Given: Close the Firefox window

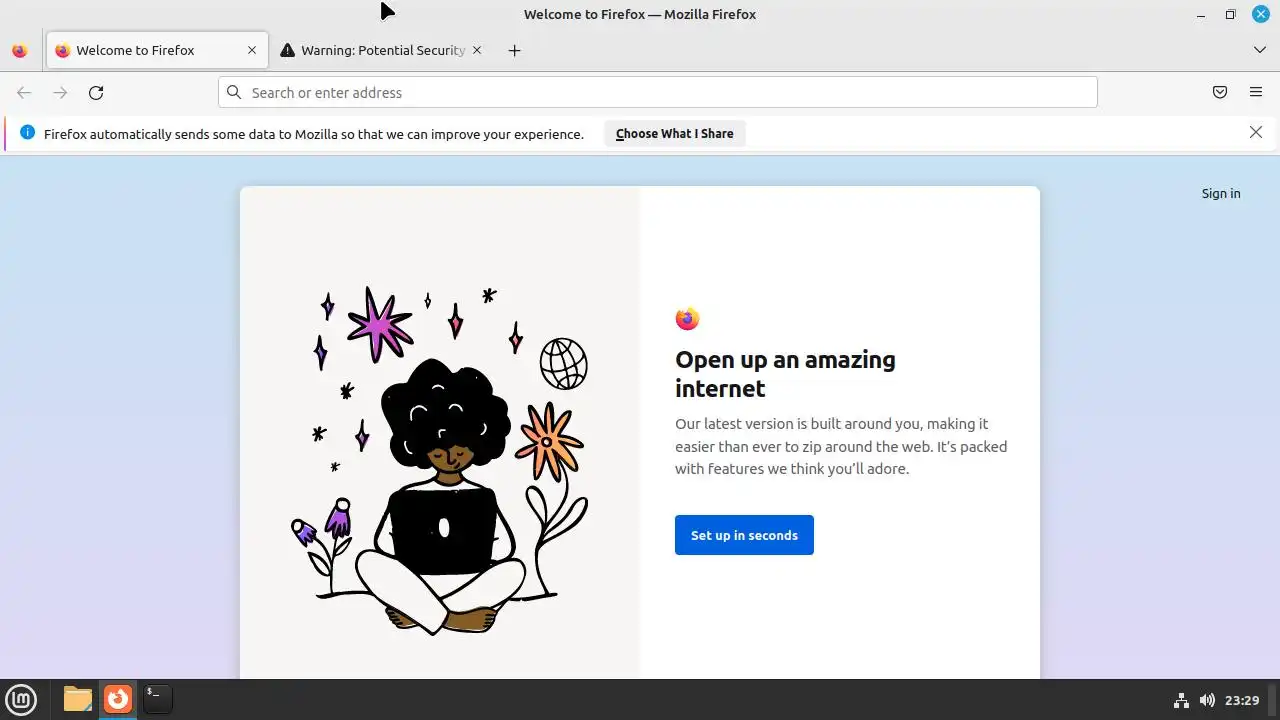Looking at the screenshot, I should [x=1260, y=14].
